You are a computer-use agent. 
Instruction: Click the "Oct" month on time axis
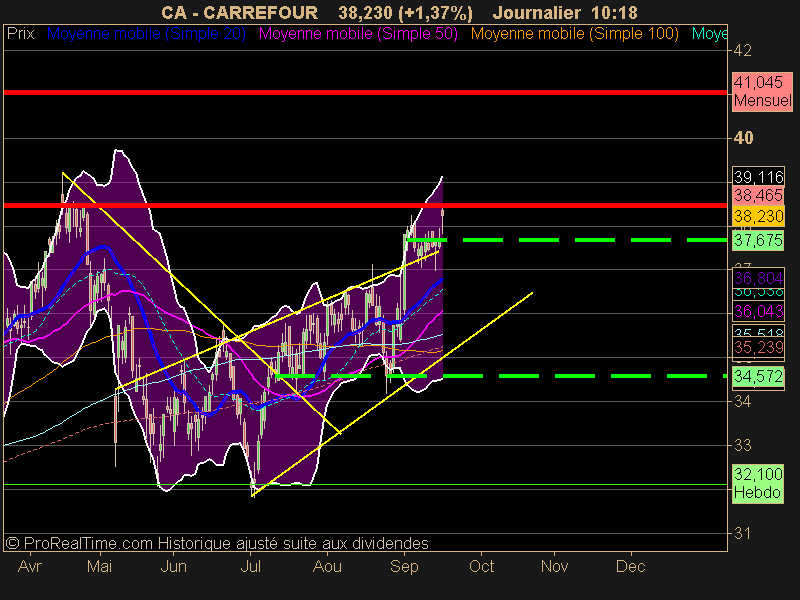482,566
